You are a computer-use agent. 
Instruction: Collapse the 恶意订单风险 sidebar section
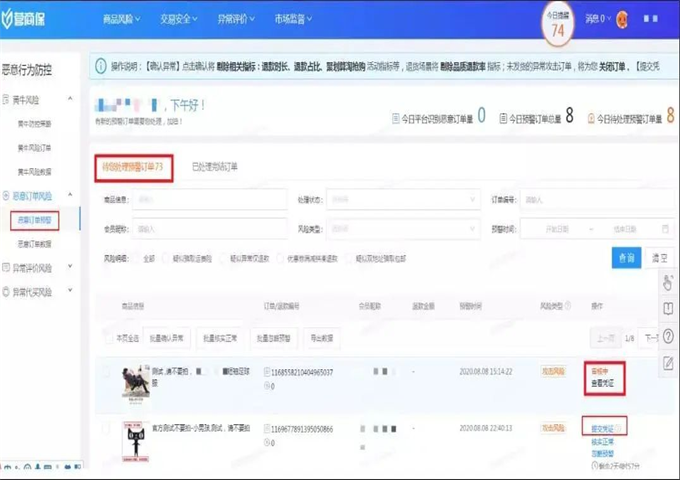[x=70, y=195]
